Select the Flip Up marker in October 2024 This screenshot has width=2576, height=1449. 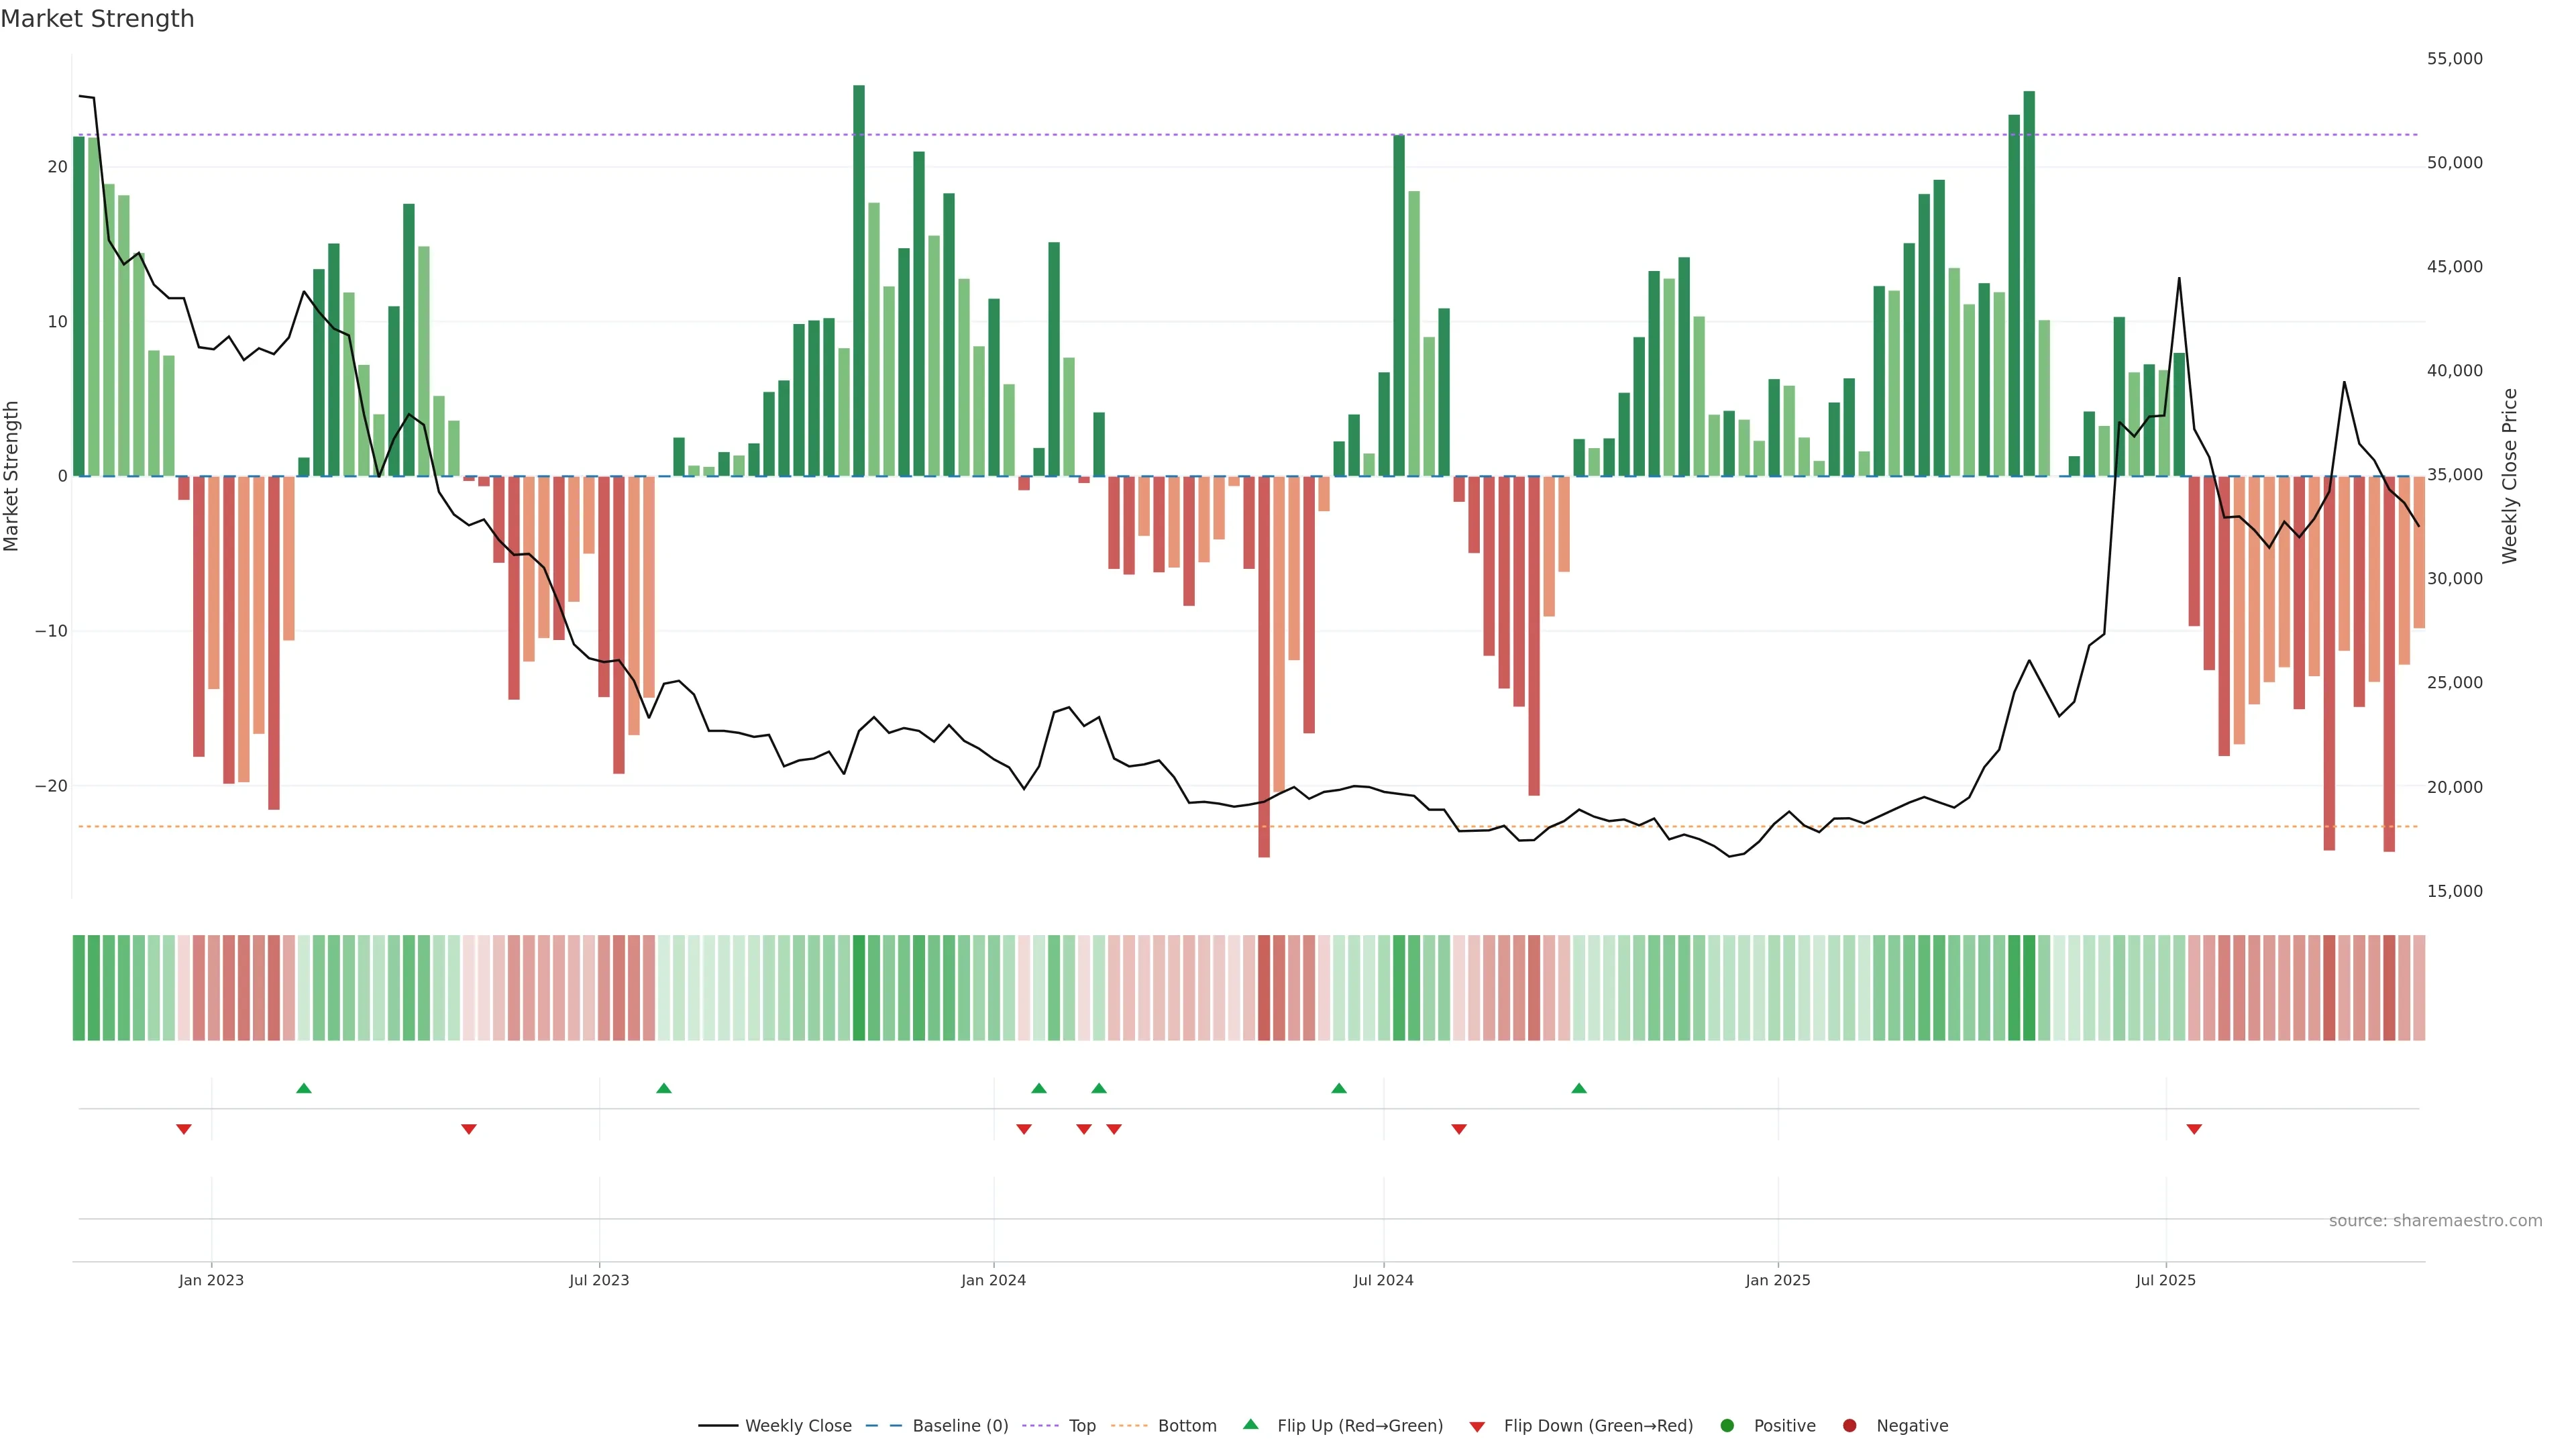pos(1579,1088)
